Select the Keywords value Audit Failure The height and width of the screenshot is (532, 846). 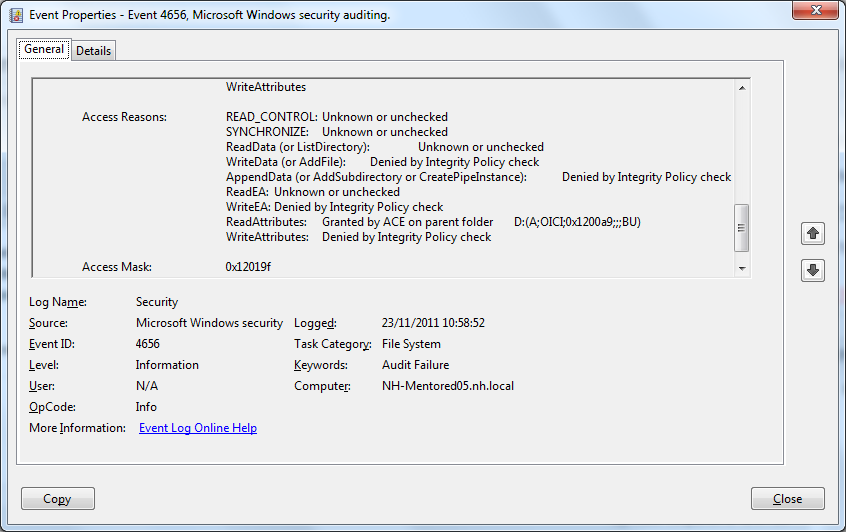click(415, 365)
